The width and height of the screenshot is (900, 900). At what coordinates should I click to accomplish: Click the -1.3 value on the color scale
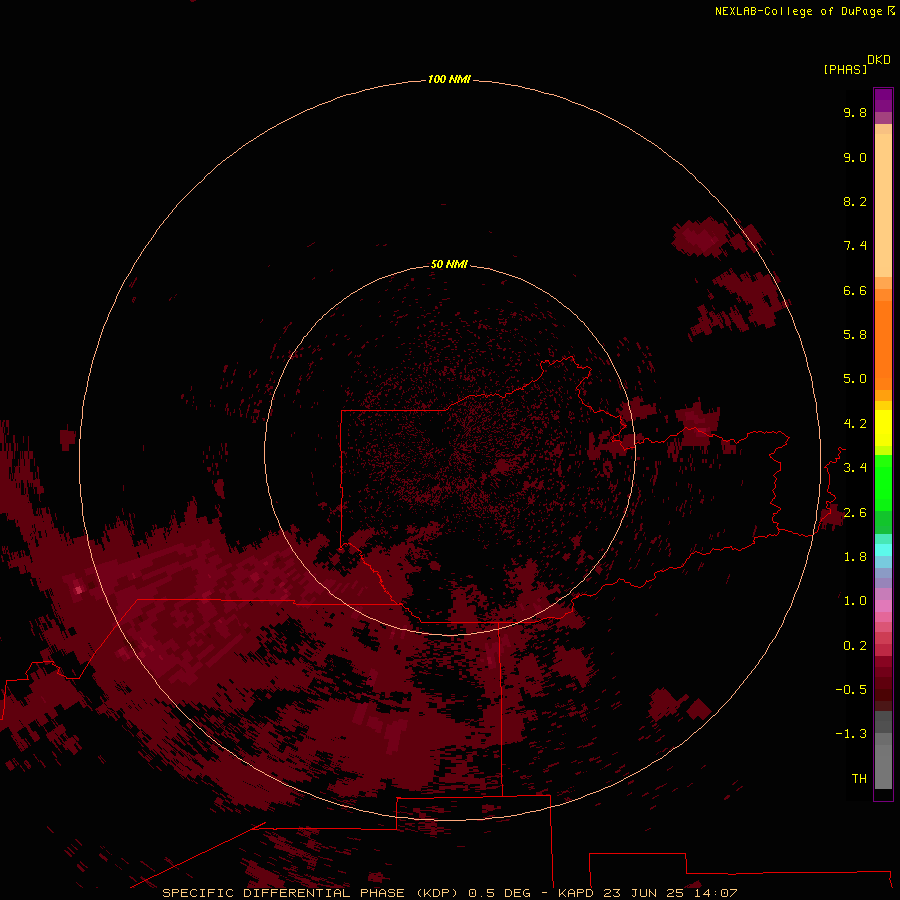click(x=851, y=734)
